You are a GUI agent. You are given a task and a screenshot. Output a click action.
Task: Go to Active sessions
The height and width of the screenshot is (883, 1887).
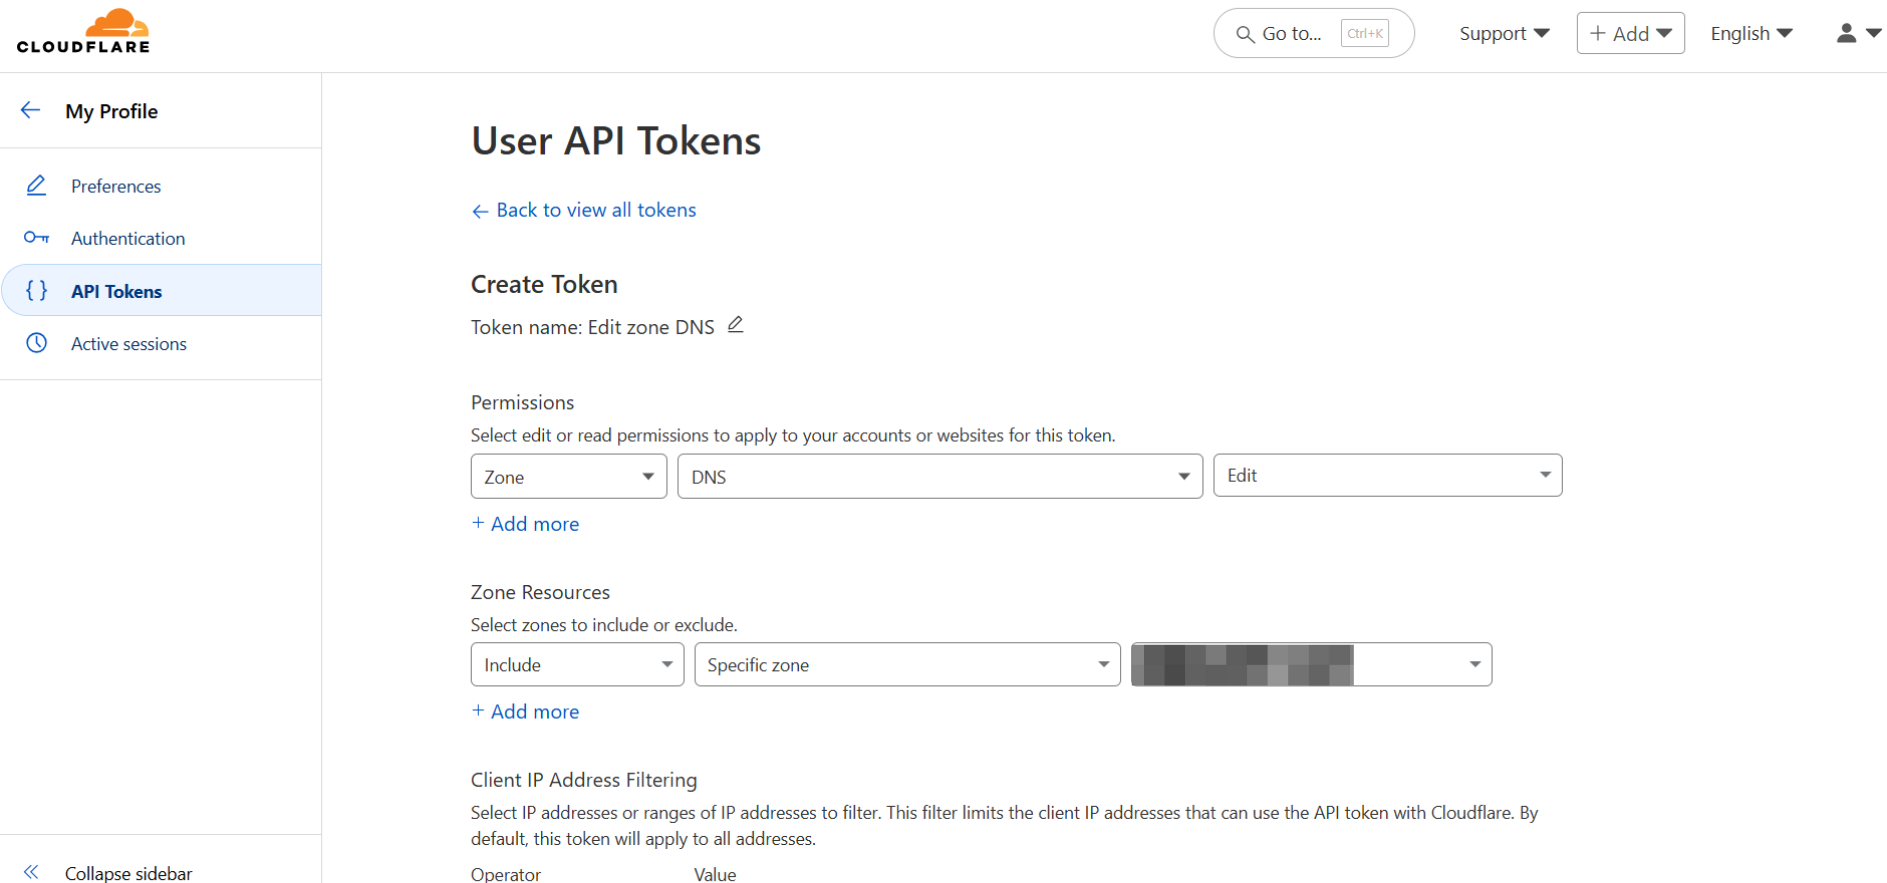129,344
